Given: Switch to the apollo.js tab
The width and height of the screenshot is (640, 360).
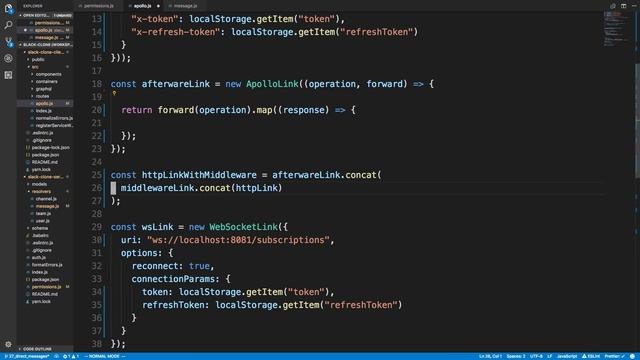Looking at the screenshot, I should coord(142,6).
